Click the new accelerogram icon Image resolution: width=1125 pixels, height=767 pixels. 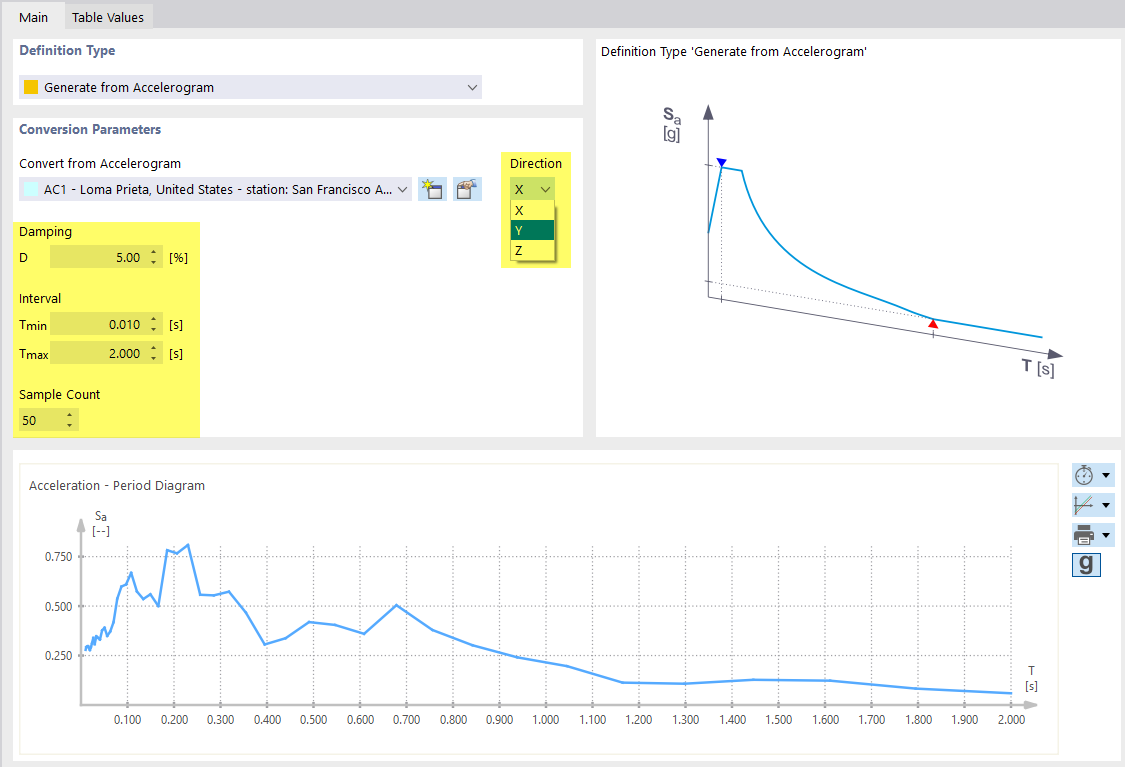(432, 188)
